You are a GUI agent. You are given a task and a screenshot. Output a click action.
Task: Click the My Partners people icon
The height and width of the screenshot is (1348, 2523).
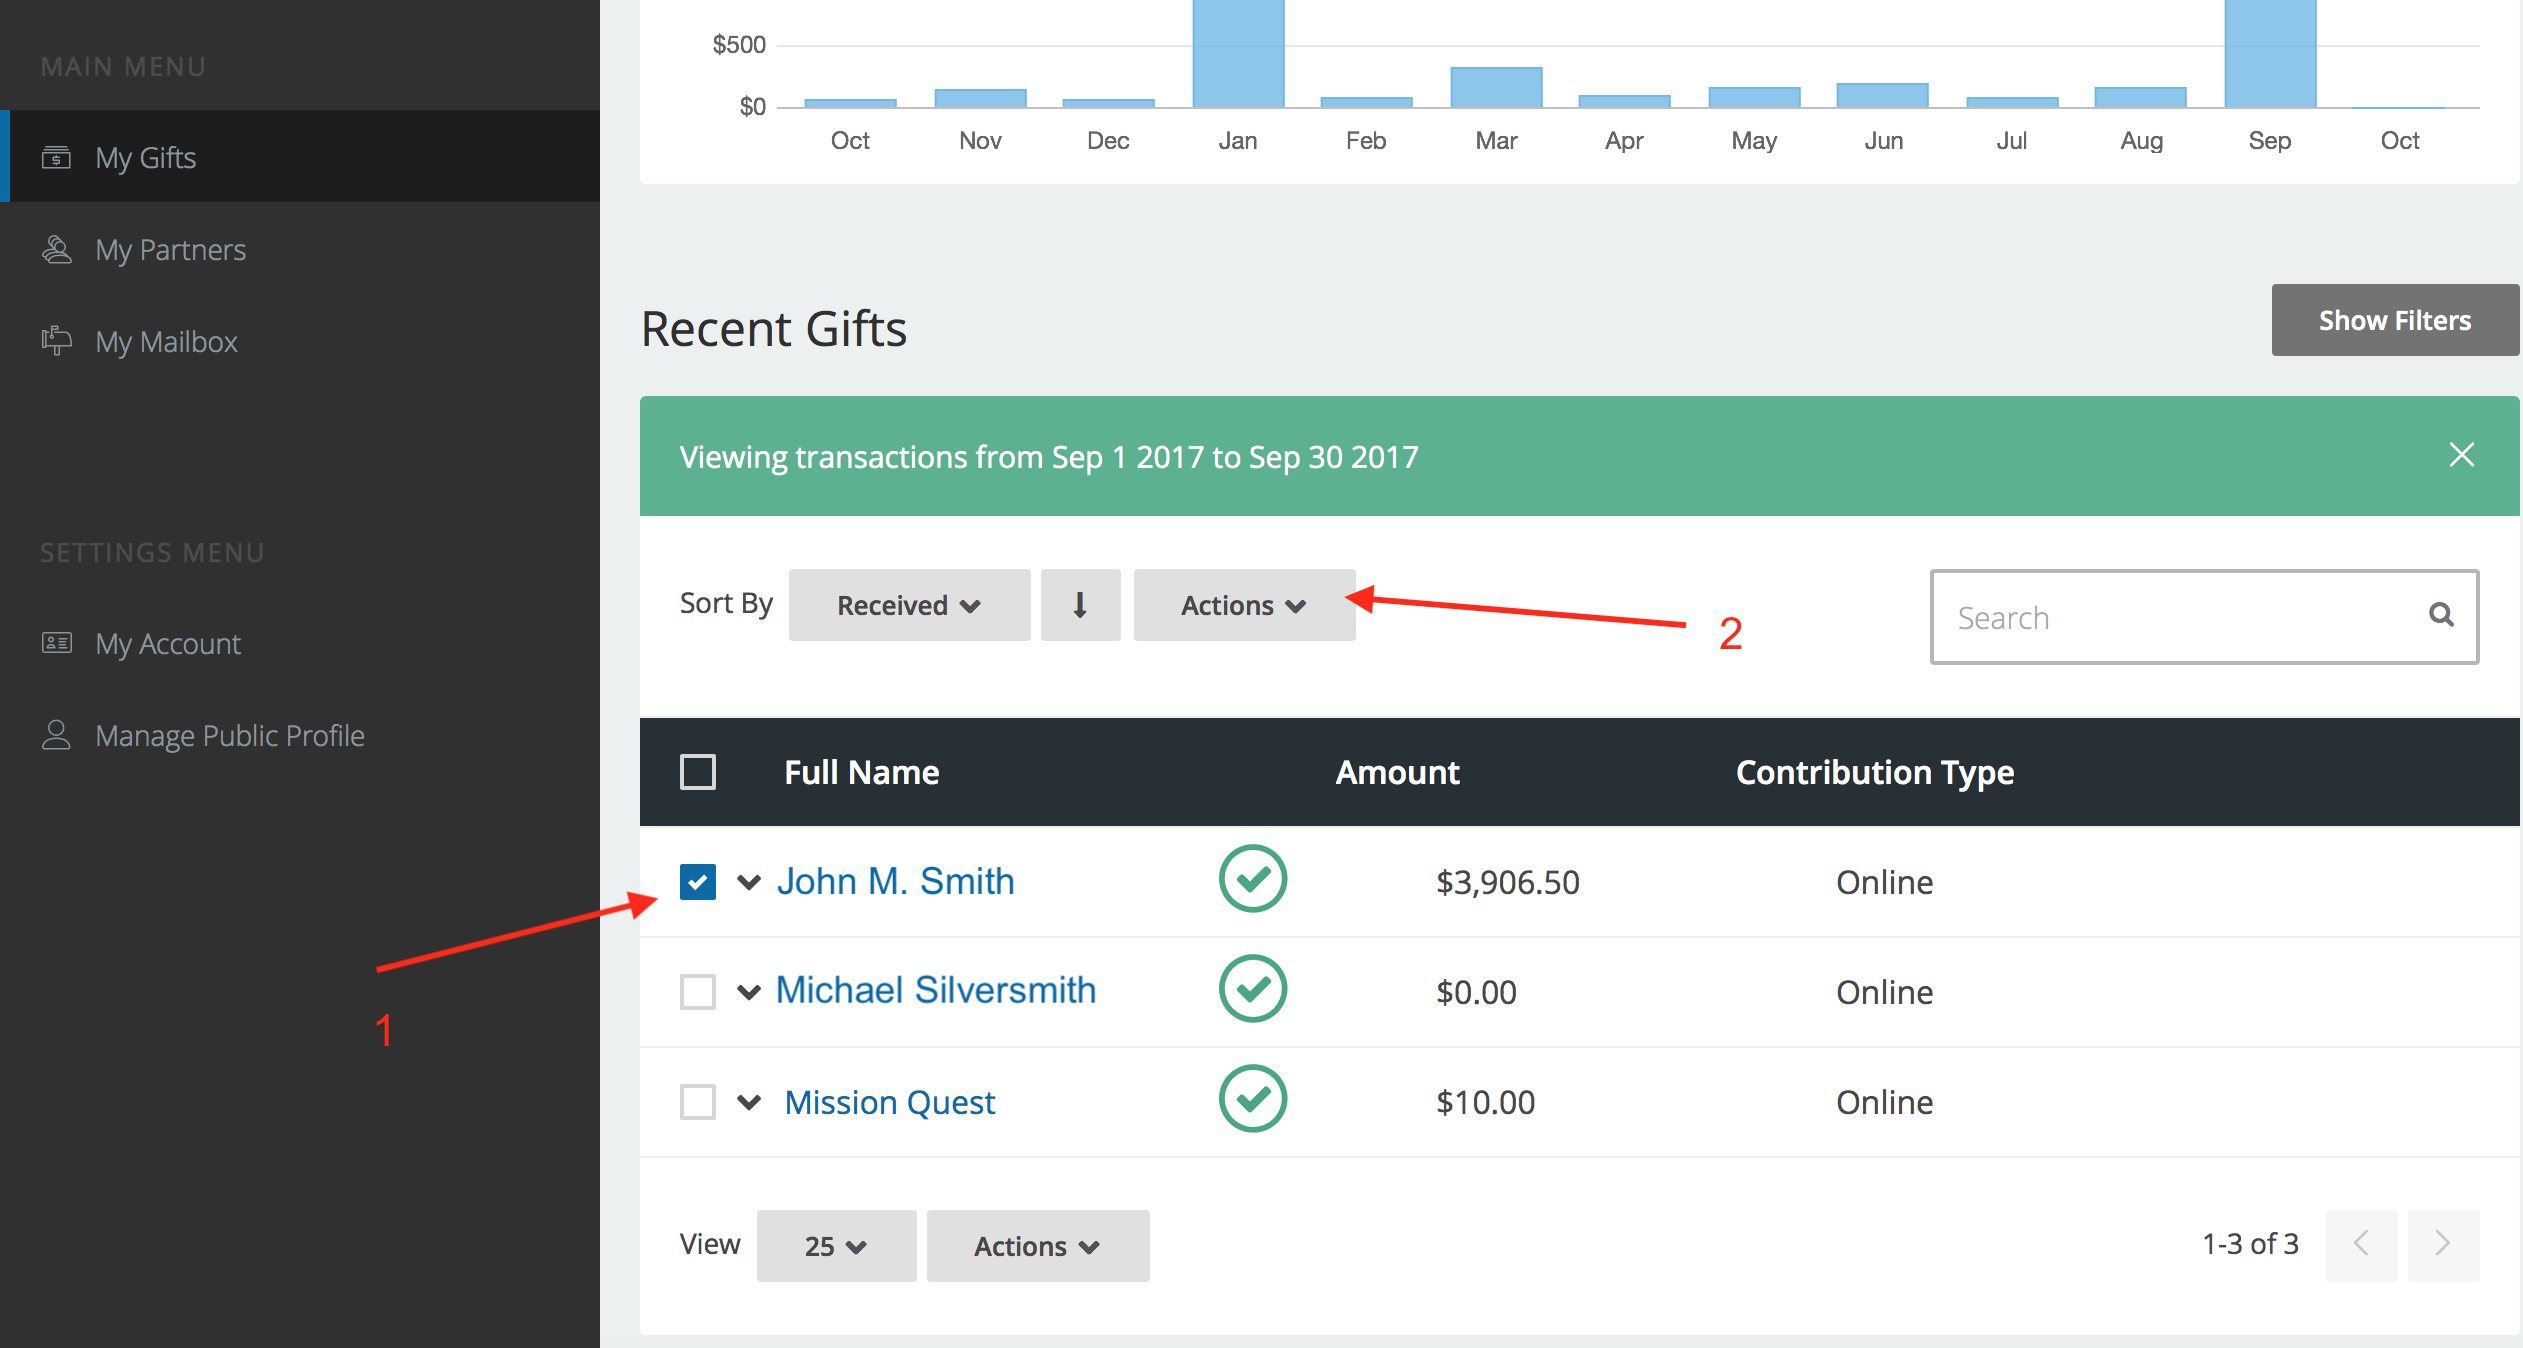56,249
